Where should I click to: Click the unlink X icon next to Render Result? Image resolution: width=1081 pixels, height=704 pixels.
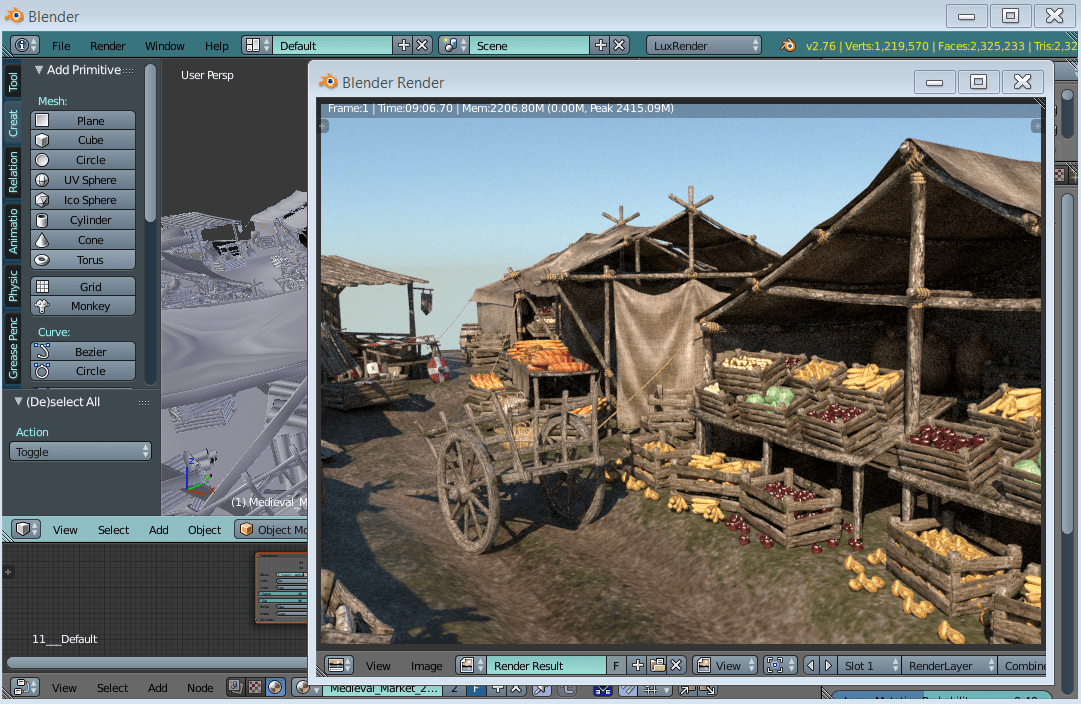(677, 665)
